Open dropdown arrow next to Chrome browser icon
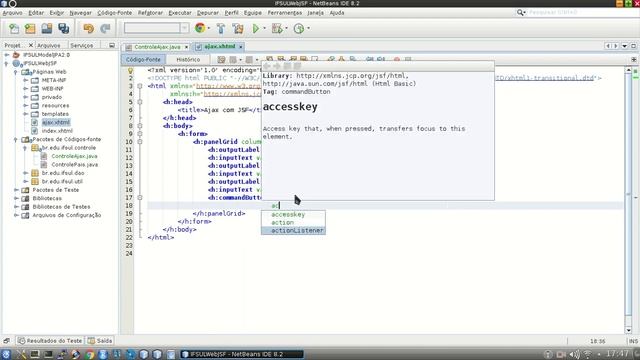Viewport: 640px width, 360px height. click(x=209, y=29)
